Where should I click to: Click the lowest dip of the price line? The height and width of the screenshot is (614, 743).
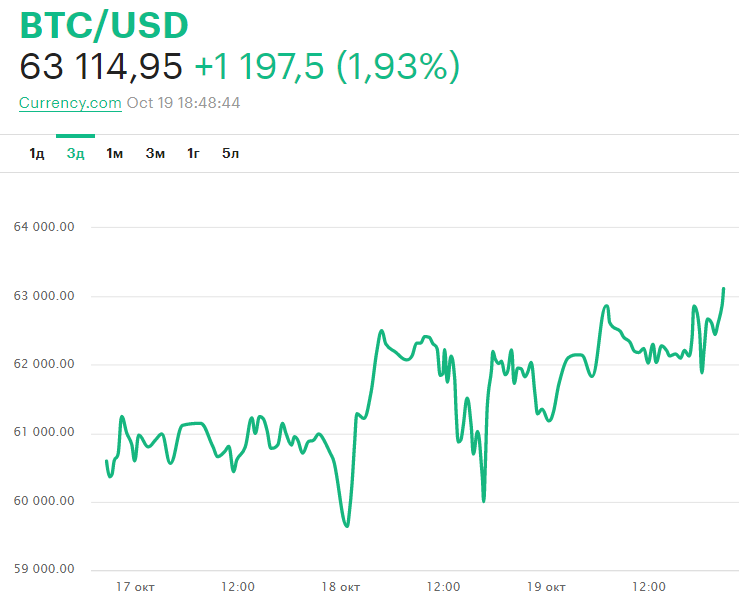tap(347, 525)
